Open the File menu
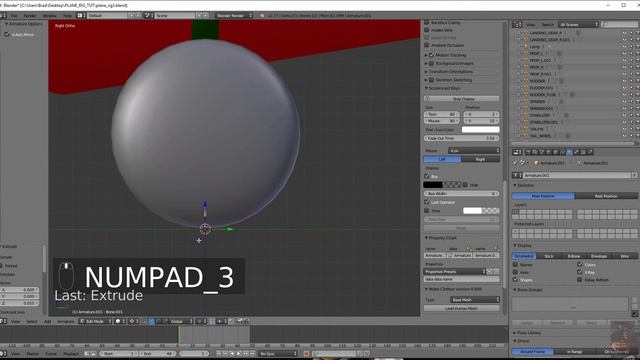Viewport: 640px width, 360px height. pos(14,16)
